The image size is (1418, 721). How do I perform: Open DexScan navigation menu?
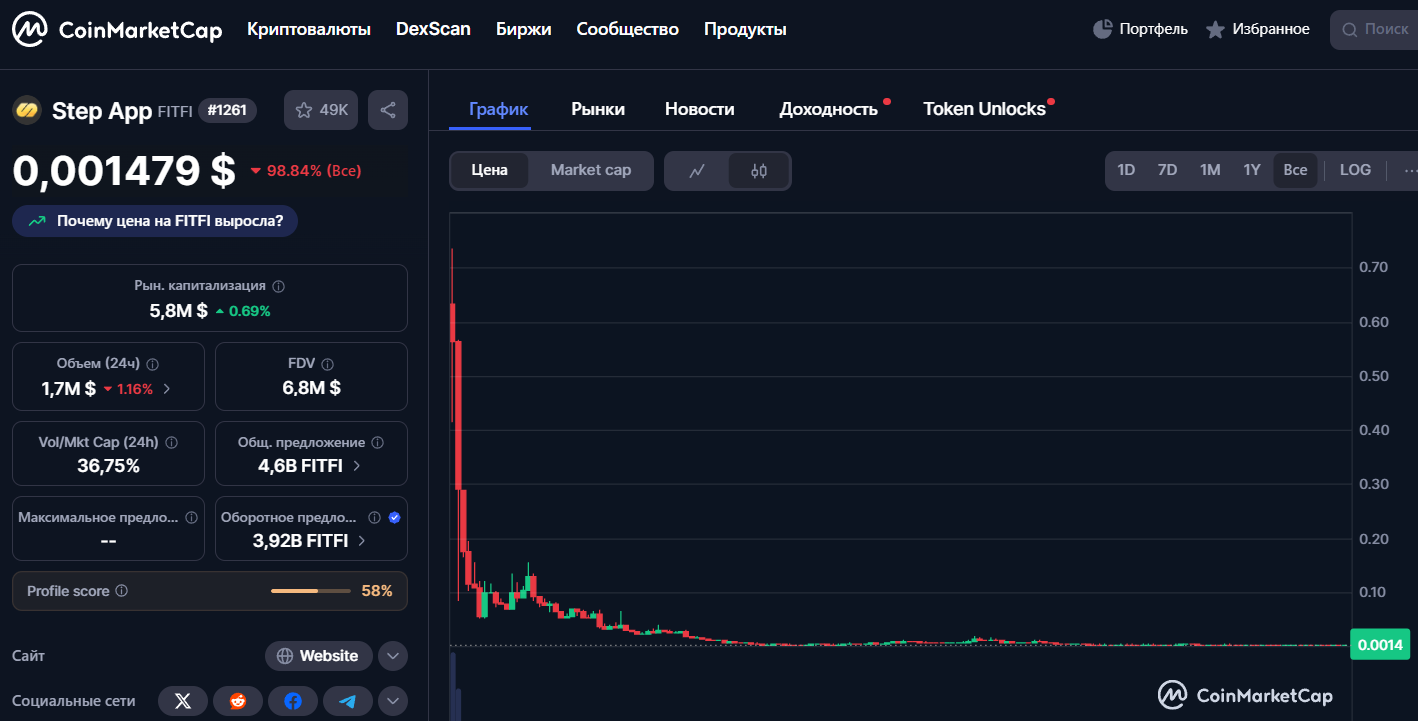(x=433, y=29)
